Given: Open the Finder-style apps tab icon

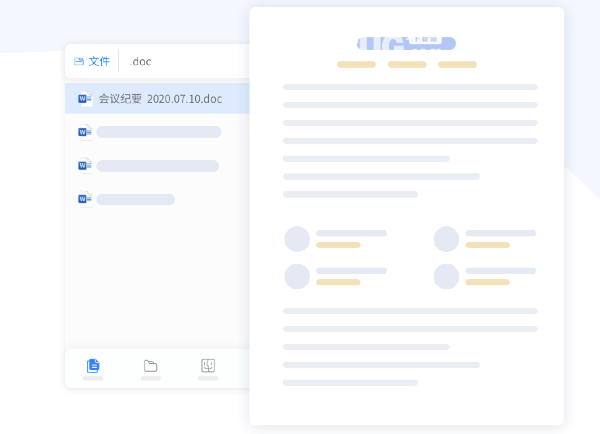Looking at the screenshot, I should click(208, 365).
